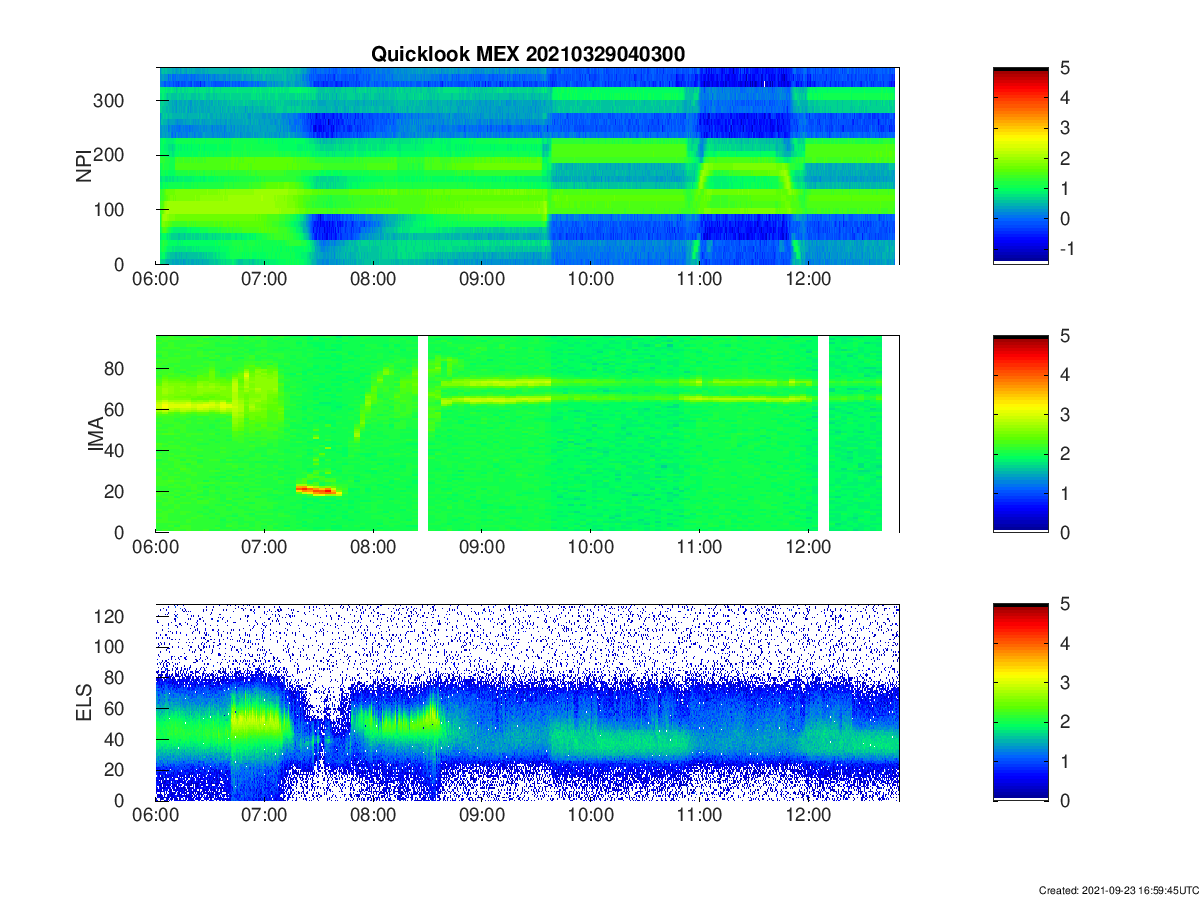This screenshot has height=900, width=1200.
Task: Click the IMA spectrogram panel
Action: coord(527,434)
